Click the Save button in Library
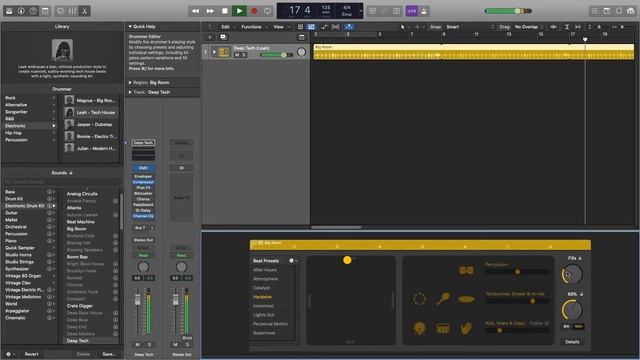This screenshot has width=640, height=360. pos(109,354)
